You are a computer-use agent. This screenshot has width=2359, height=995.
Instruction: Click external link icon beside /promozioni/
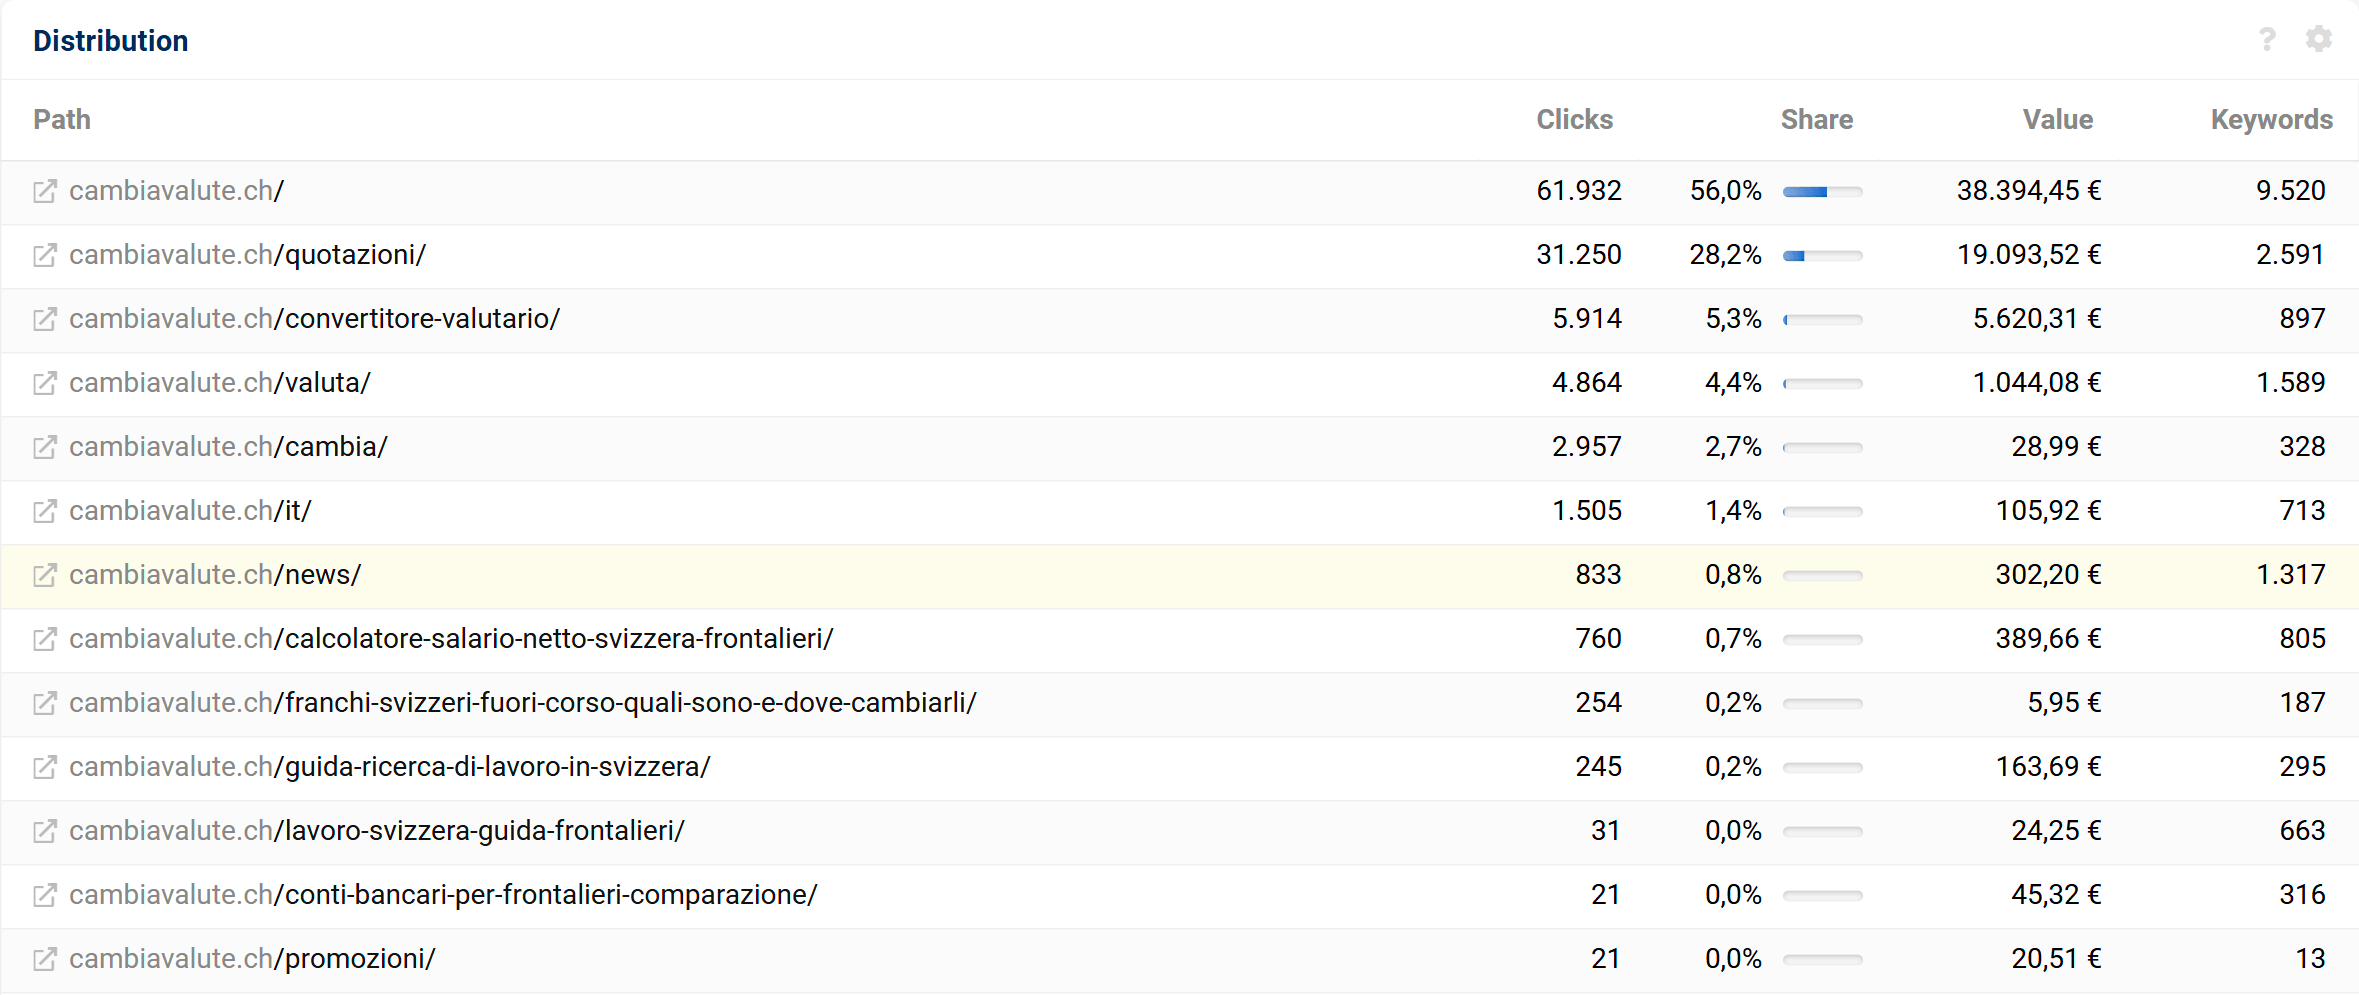tap(45, 959)
